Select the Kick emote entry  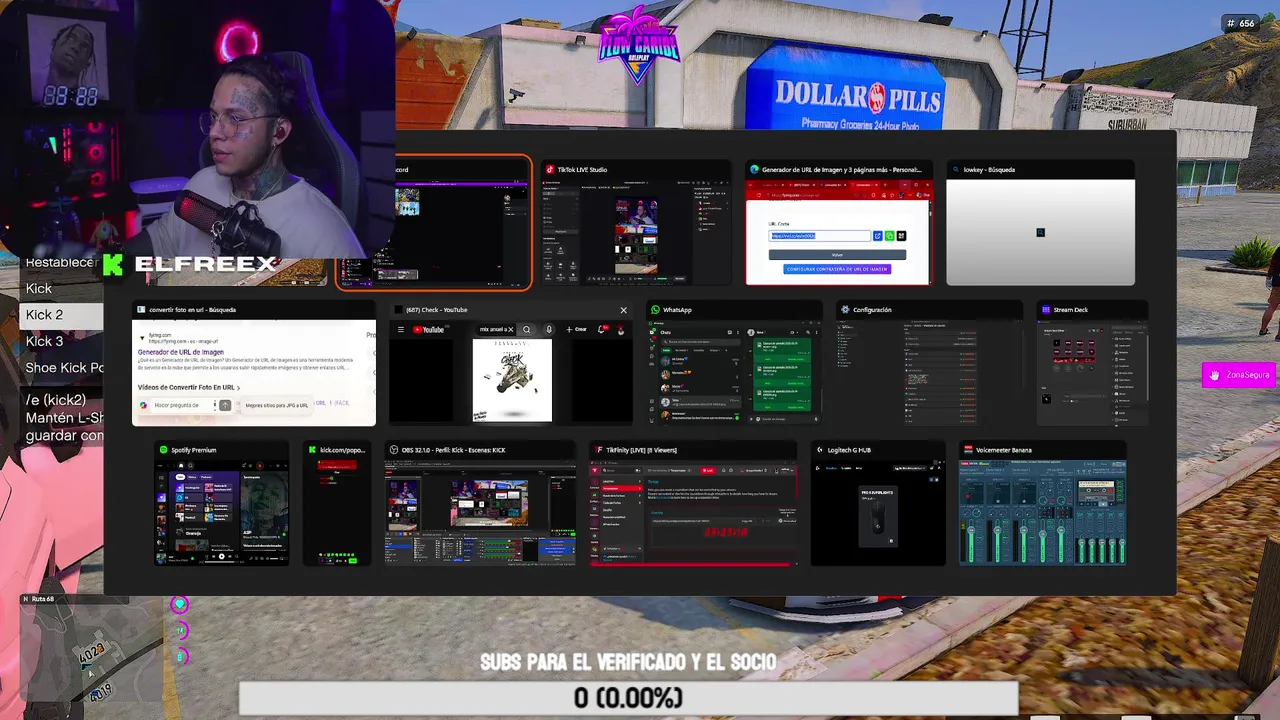(x=62, y=288)
